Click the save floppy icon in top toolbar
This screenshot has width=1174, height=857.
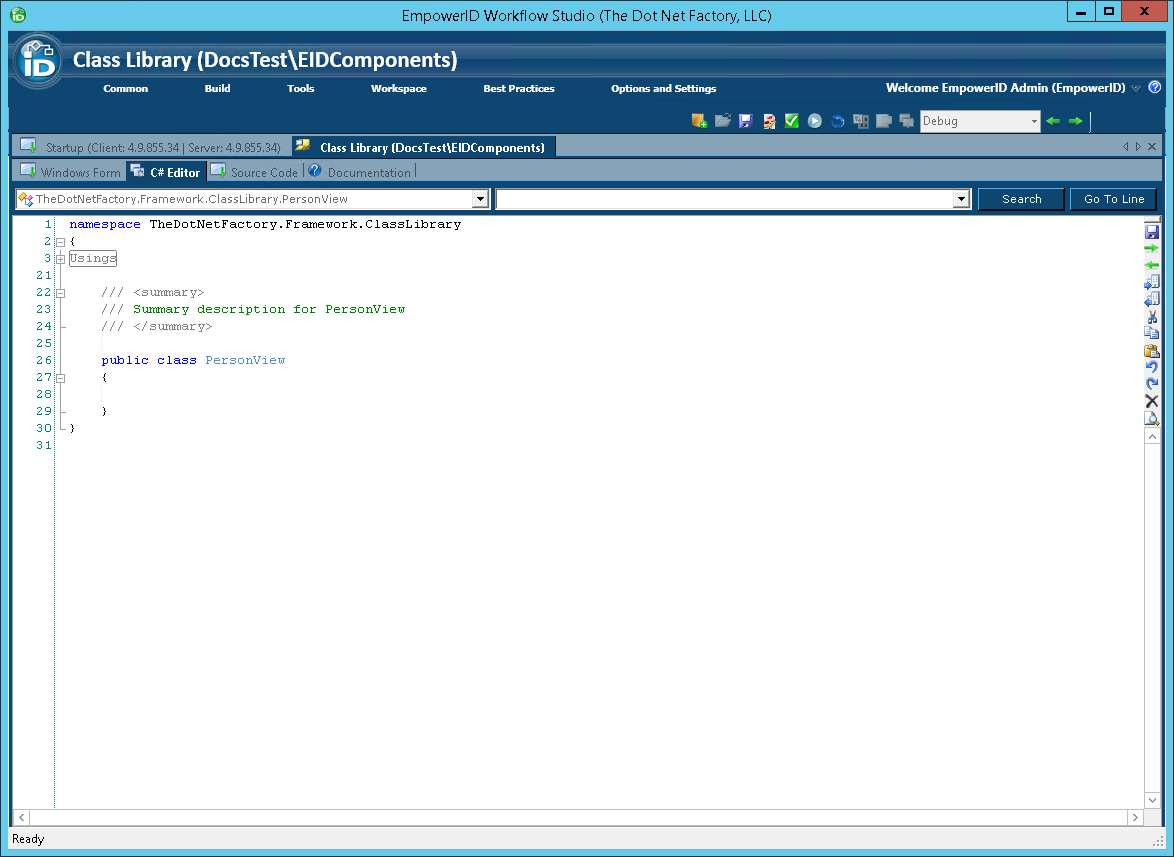click(x=746, y=121)
